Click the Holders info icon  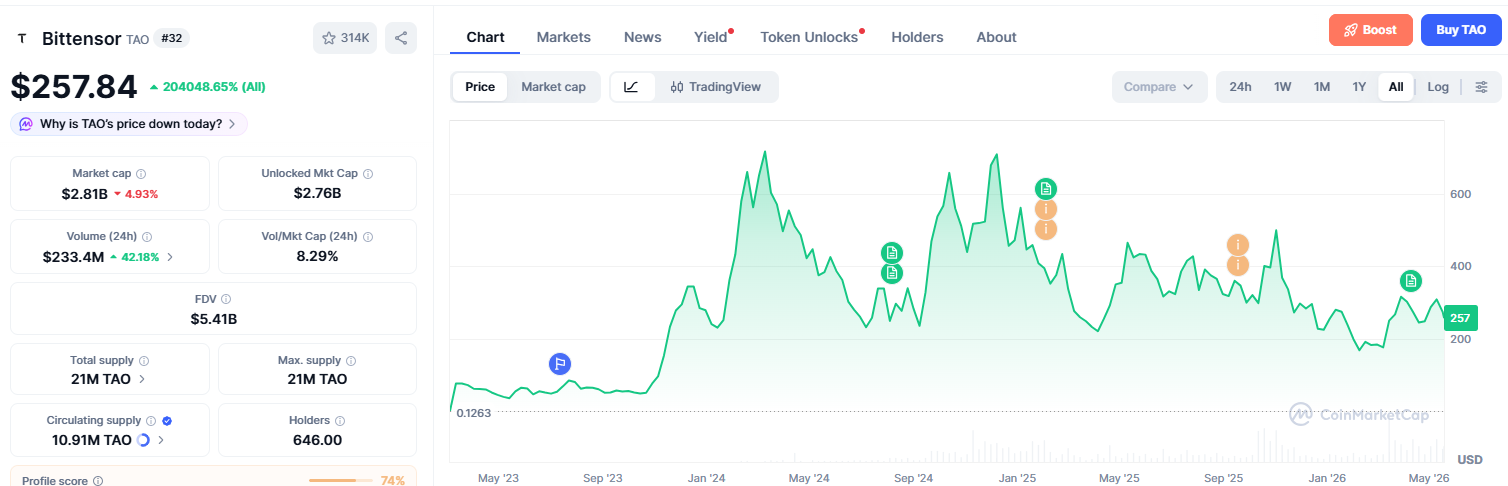[x=340, y=421]
